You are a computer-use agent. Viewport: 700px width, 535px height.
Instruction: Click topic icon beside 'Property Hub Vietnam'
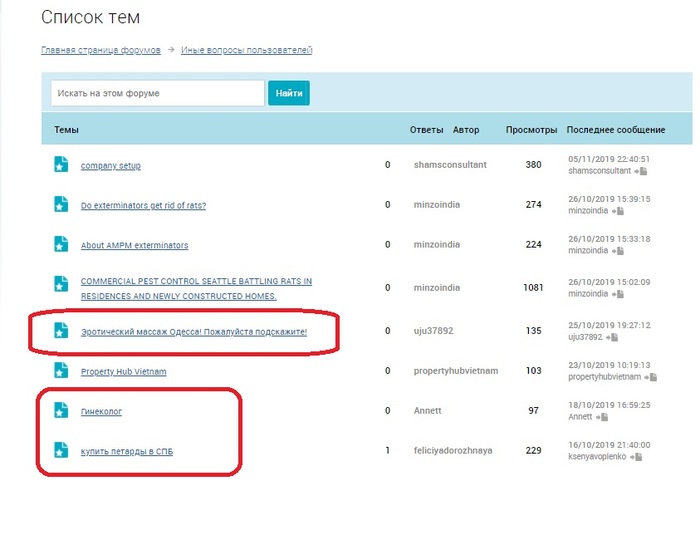click(61, 371)
